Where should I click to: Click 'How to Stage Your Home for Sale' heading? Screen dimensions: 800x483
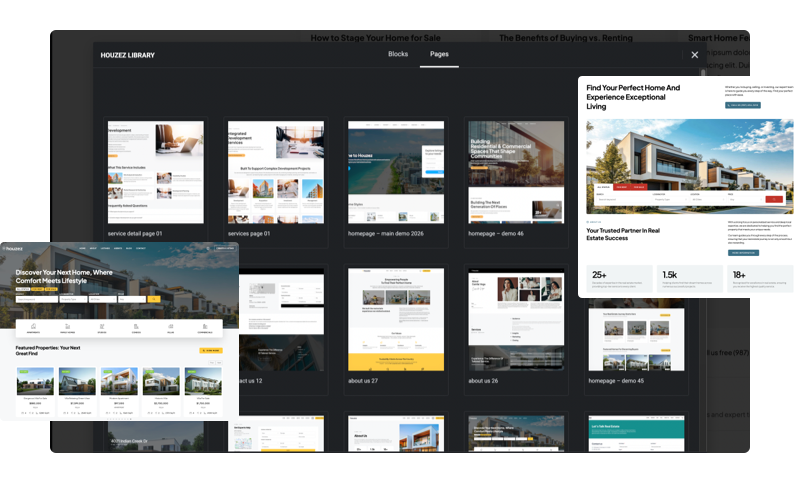click(376, 38)
